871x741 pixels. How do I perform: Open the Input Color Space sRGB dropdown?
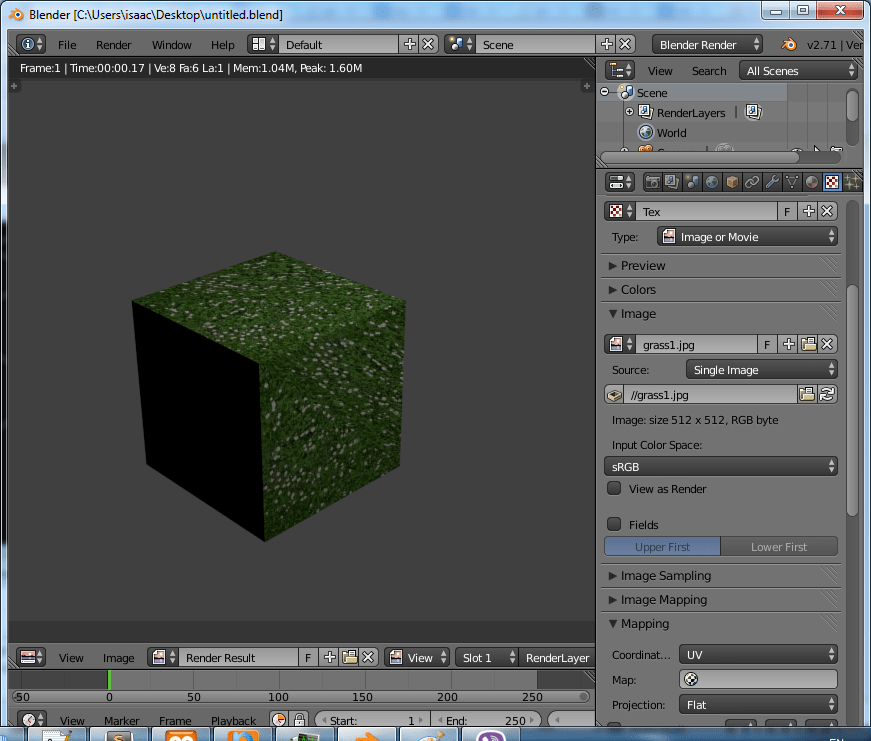pyautogui.click(x=721, y=466)
